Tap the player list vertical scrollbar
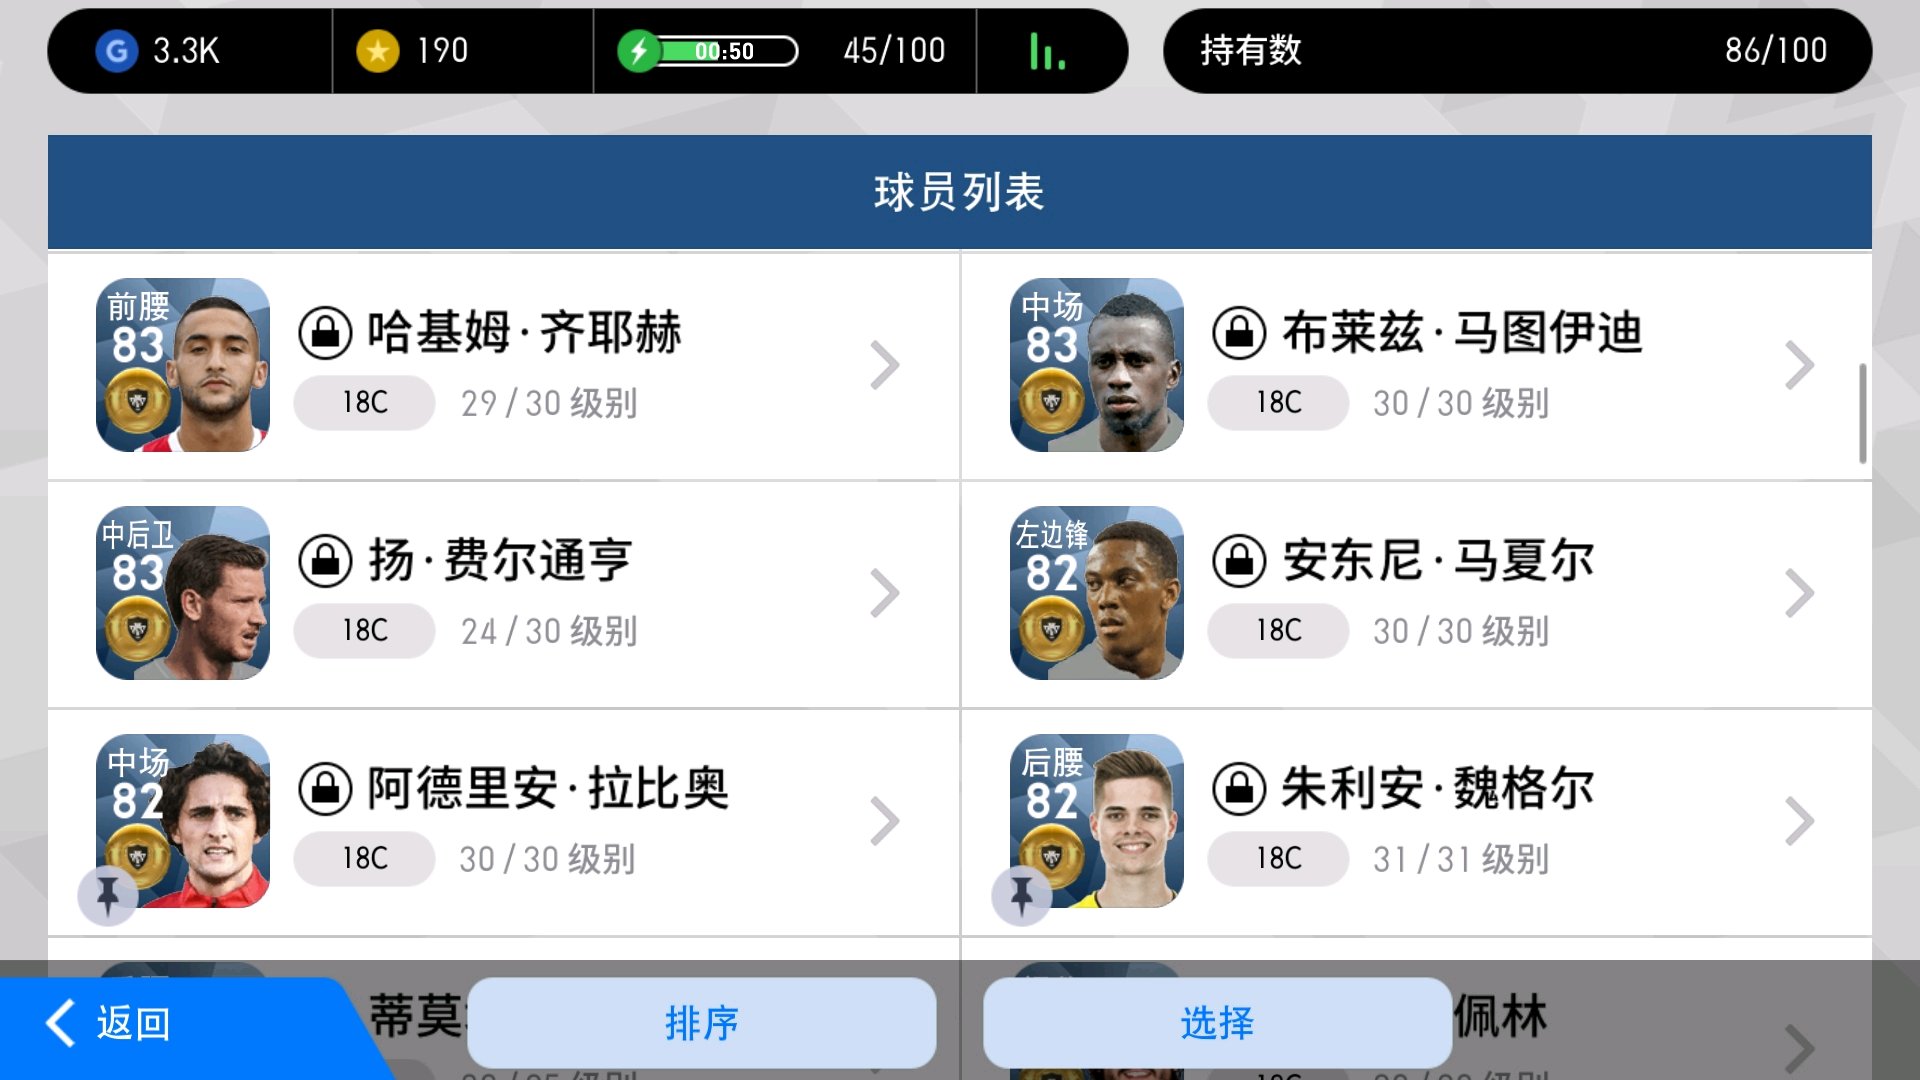This screenshot has width=1920, height=1080. pos(1862,413)
